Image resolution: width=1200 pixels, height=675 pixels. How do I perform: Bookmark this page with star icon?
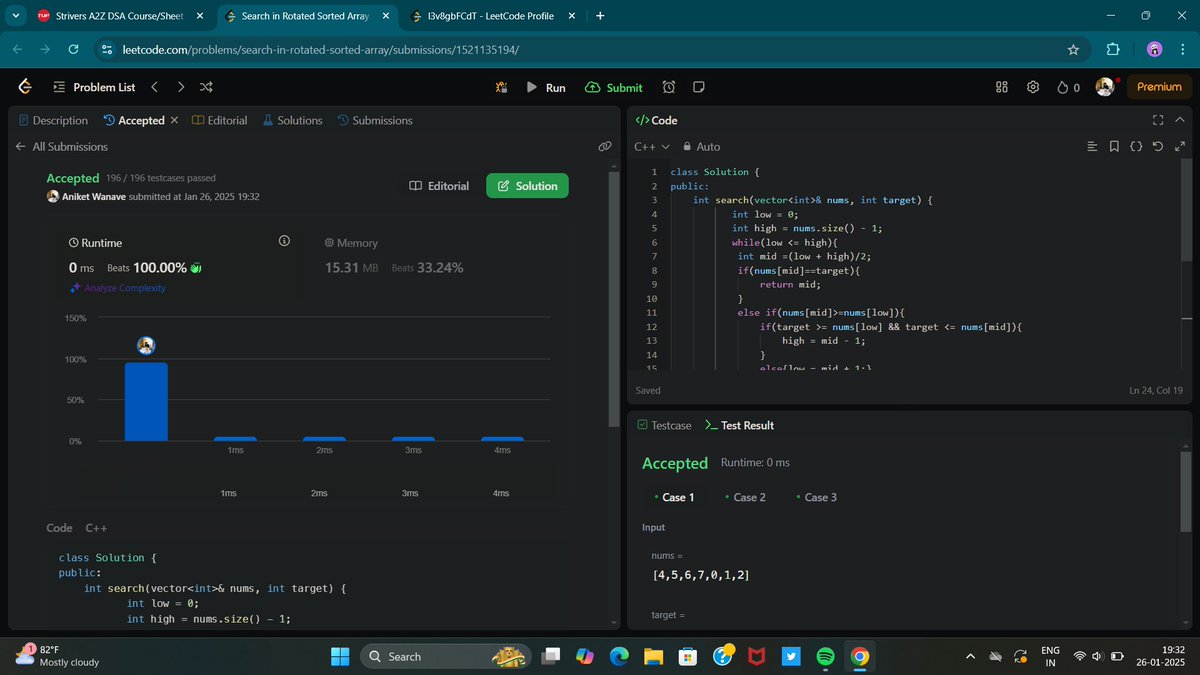click(x=1073, y=49)
